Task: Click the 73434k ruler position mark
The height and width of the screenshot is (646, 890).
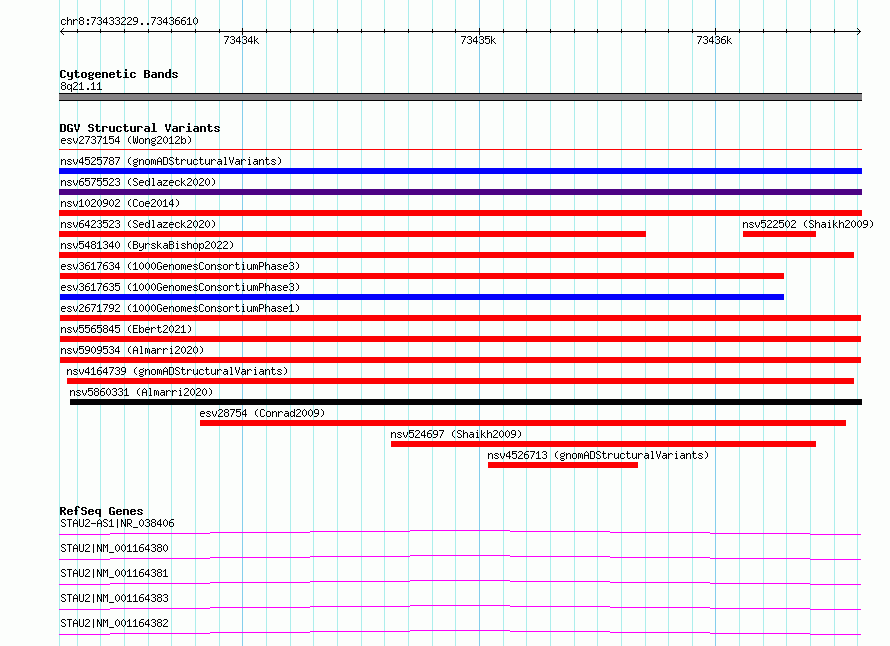Action: pos(241,40)
